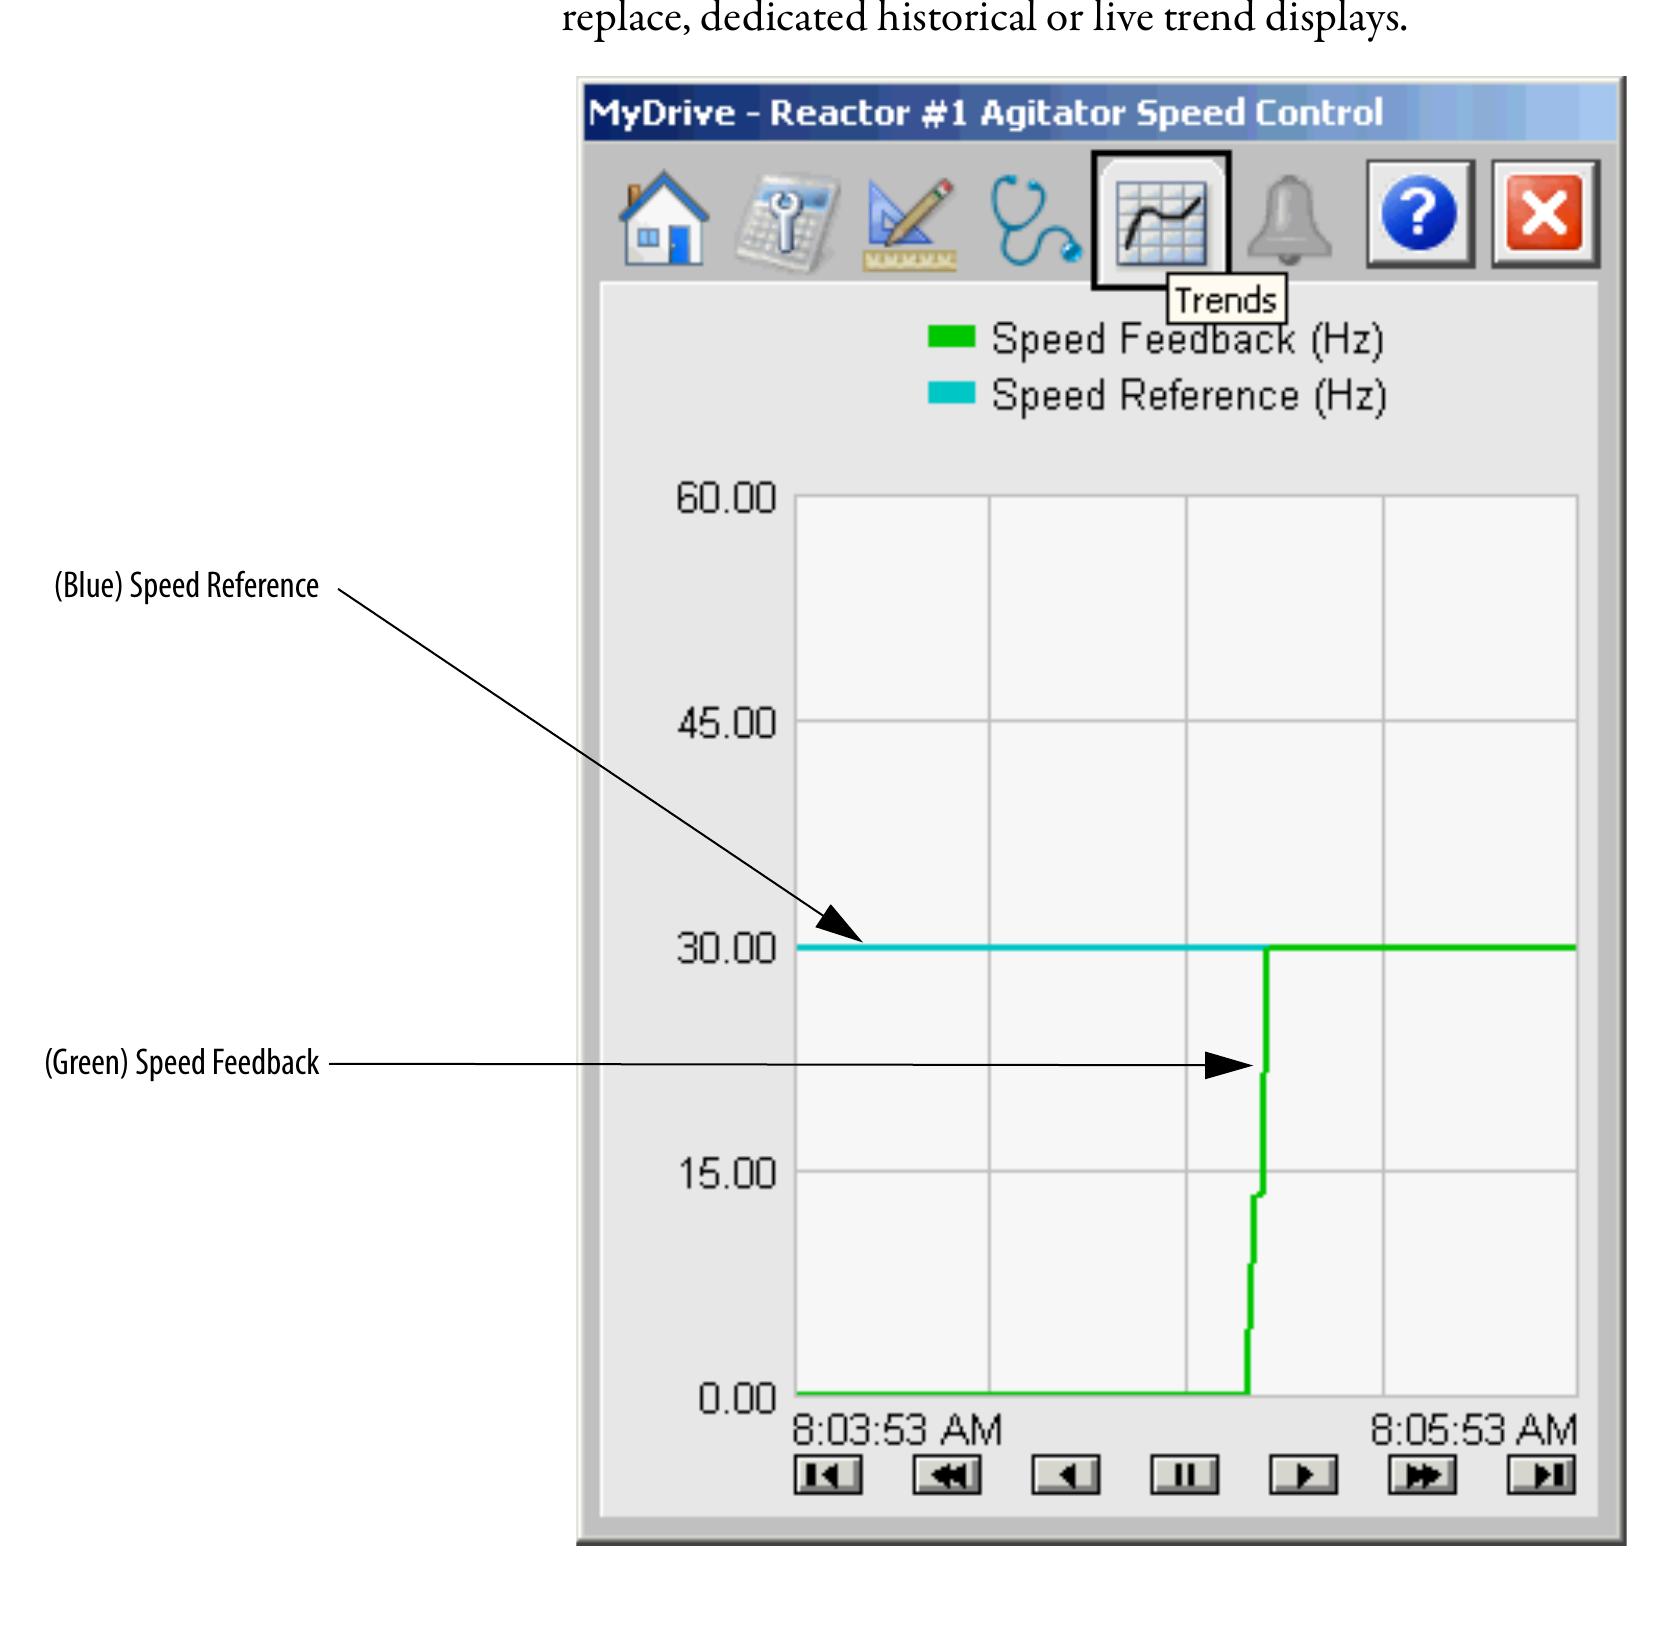Select the configuration ruler-and-pencil tool
The width and height of the screenshot is (1656, 1628).
[905, 222]
